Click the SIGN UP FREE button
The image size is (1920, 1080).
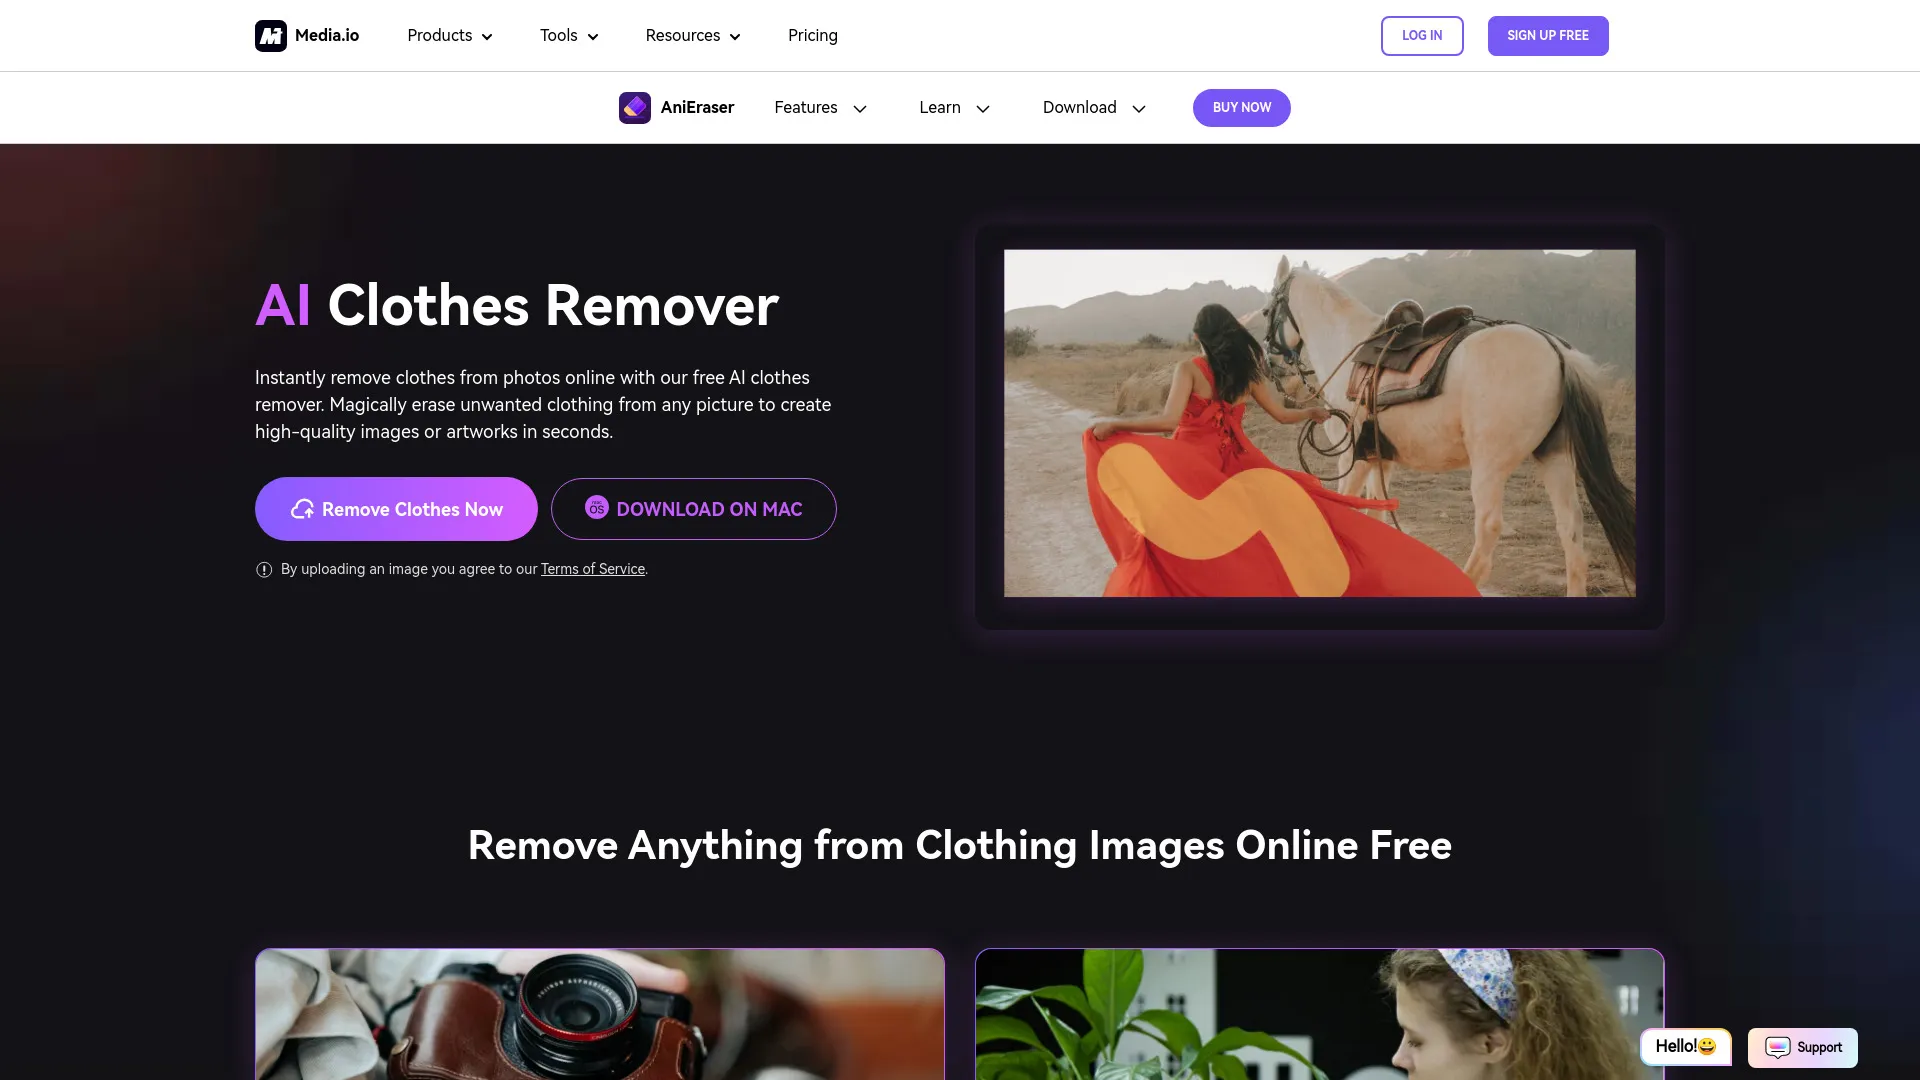[1547, 36]
